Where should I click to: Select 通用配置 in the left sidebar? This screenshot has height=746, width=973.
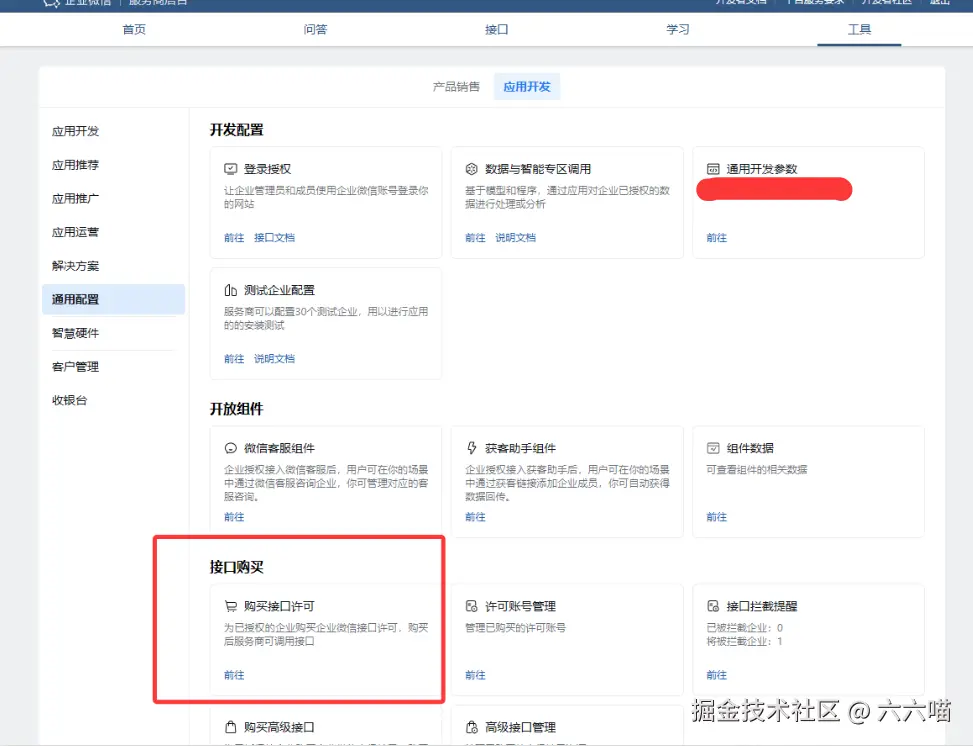pos(114,299)
